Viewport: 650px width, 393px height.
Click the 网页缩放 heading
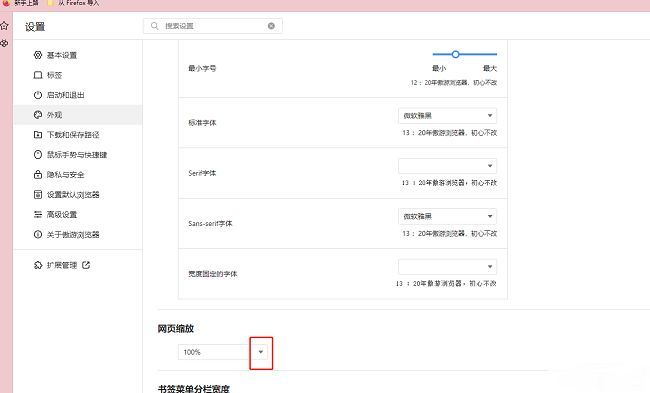176,328
